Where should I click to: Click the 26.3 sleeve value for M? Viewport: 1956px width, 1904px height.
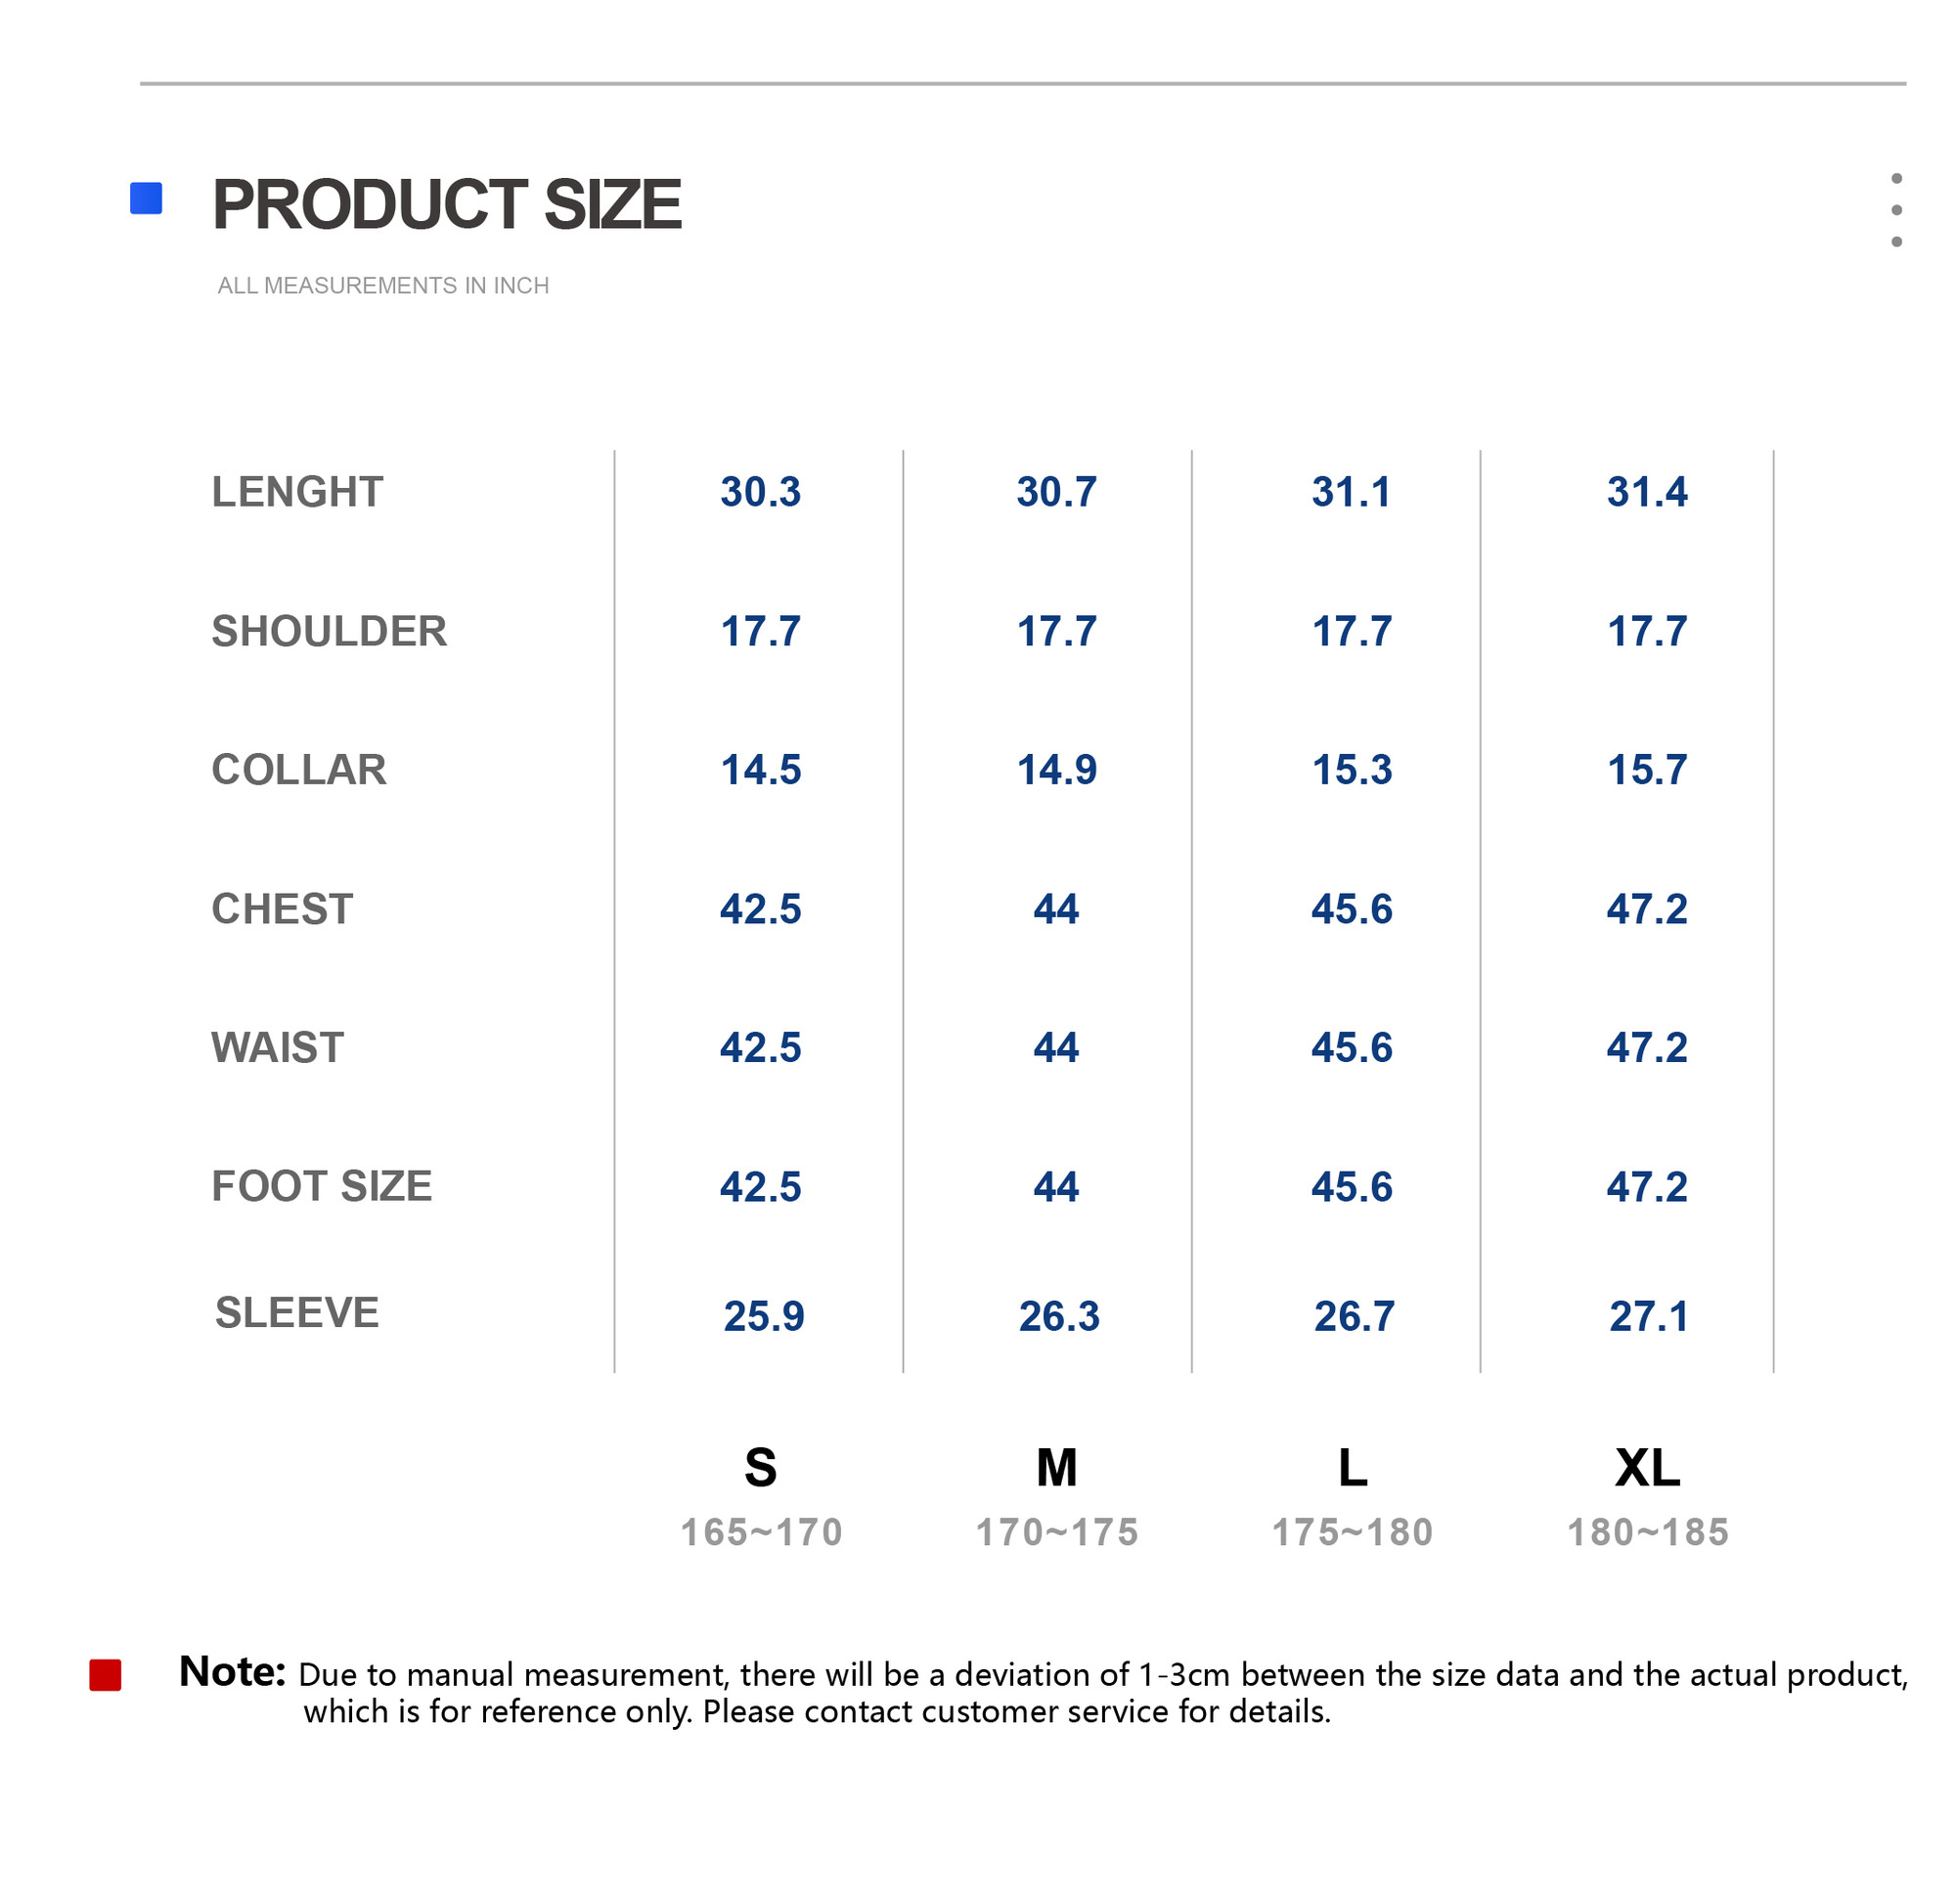(1059, 1317)
